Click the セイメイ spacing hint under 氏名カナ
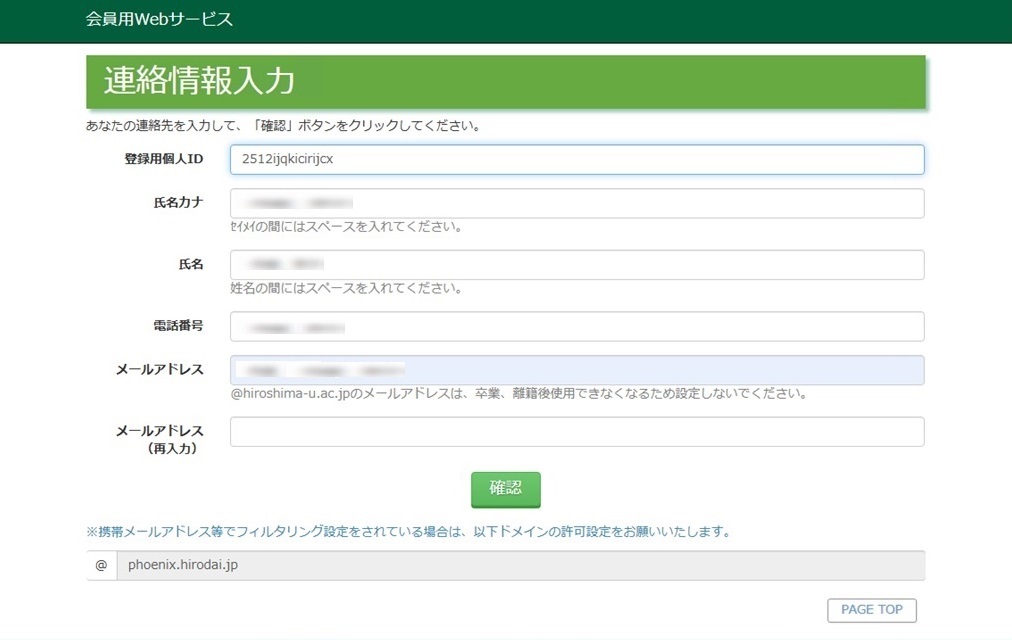This screenshot has width=1012, height=640. (x=346, y=226)
